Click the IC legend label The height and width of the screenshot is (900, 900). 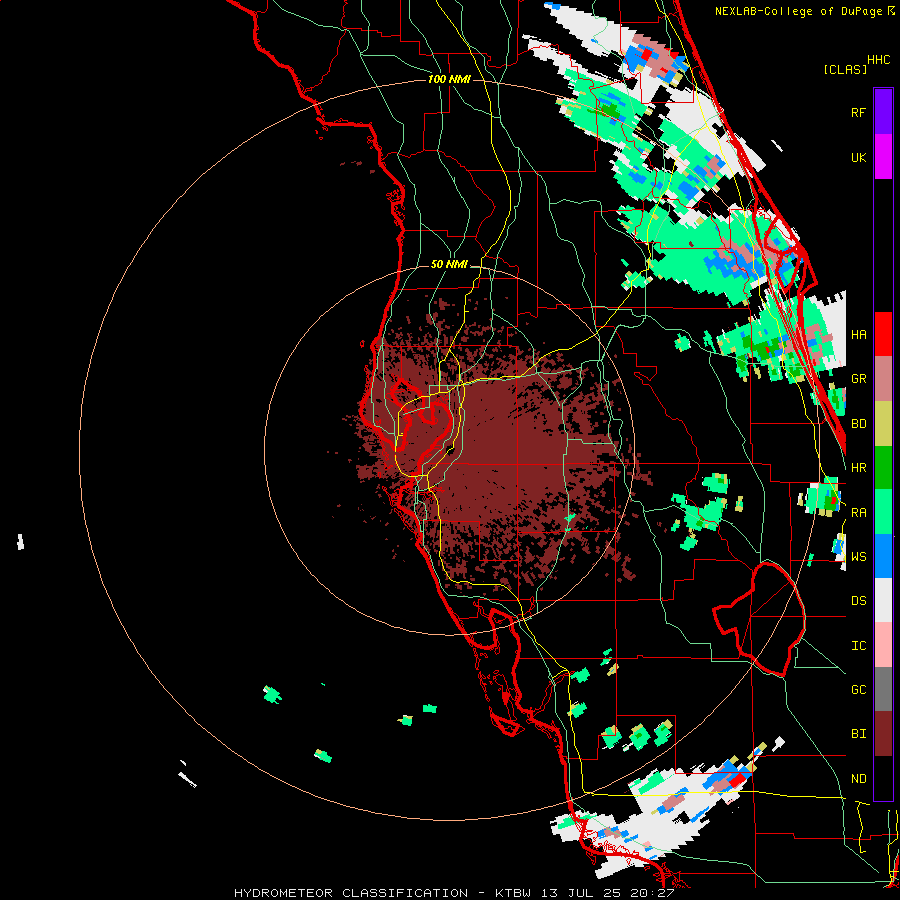coord(858,646)
